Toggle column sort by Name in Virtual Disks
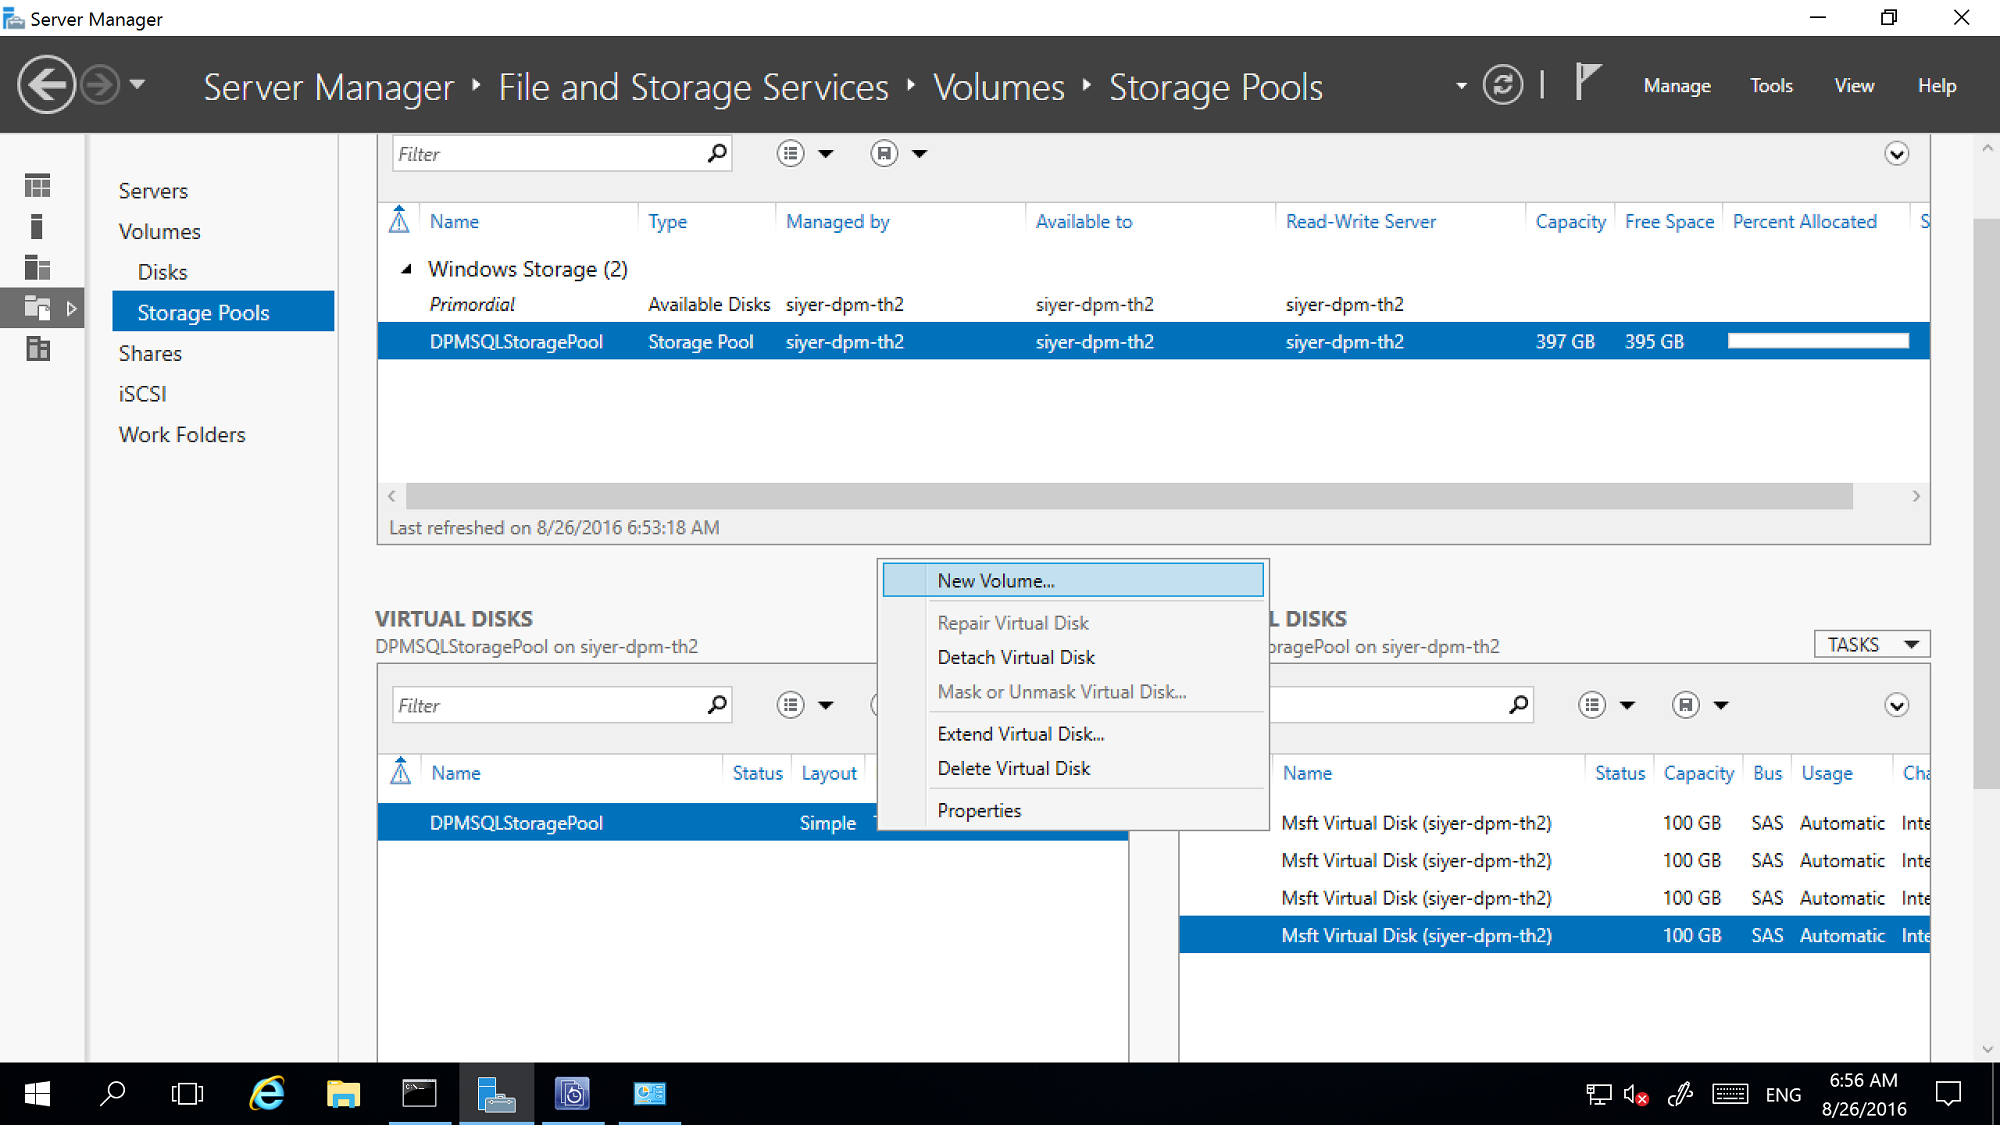Image resolution: width=2000 pixels, height=1125 pixels. click(x=453, y=772)
